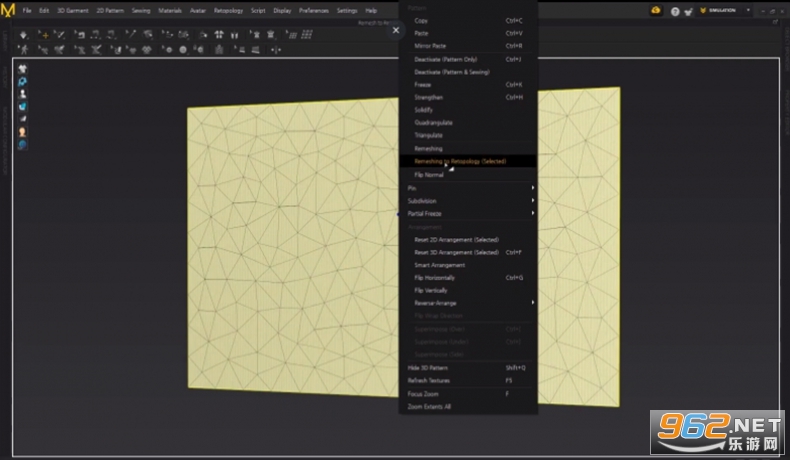Click the solid circle tool icon
The height and width of the screenshot is (460, 790).
[x=183, y=49]
